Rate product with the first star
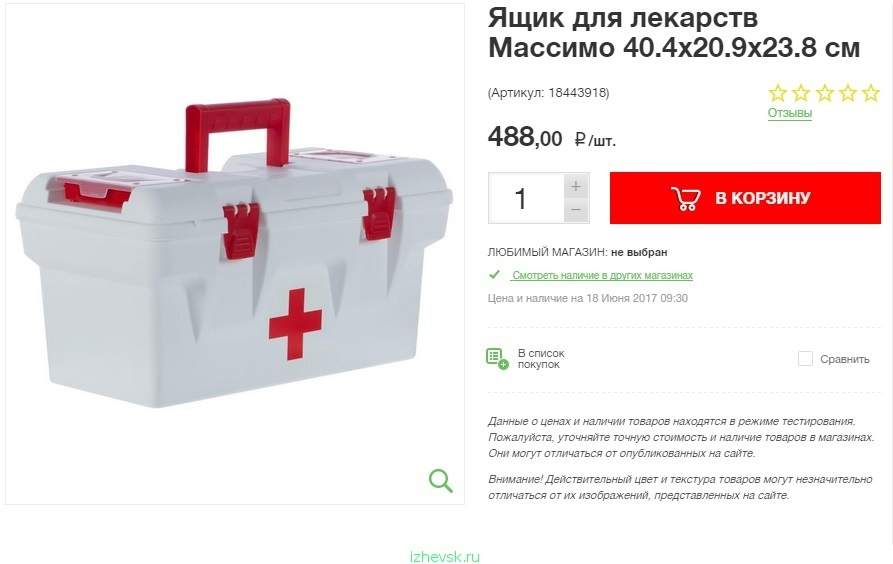The height and width of the screenshot is (564, 893). (x=777, y=93)
